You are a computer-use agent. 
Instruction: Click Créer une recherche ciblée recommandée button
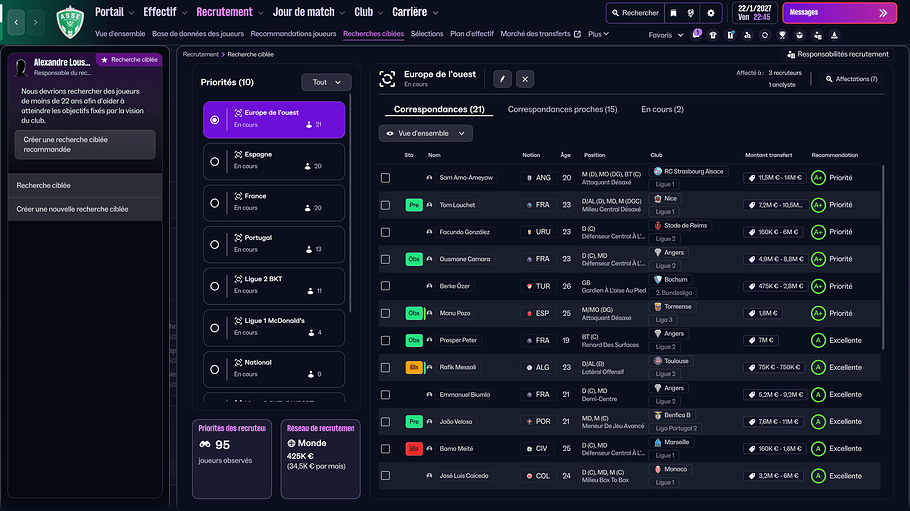coord(85,144)
